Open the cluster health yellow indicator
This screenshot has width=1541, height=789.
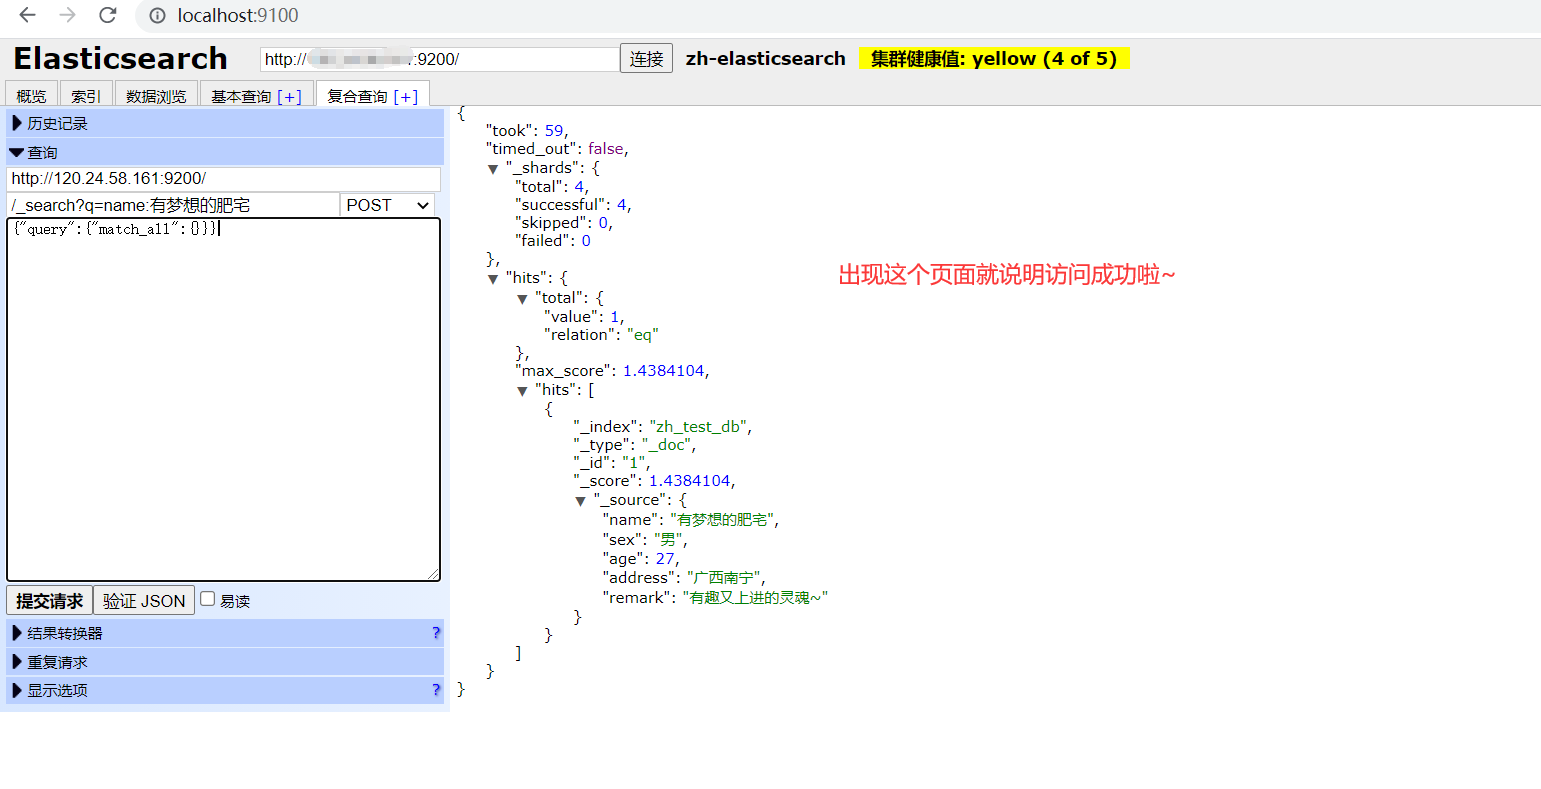[x=994, y=58]
